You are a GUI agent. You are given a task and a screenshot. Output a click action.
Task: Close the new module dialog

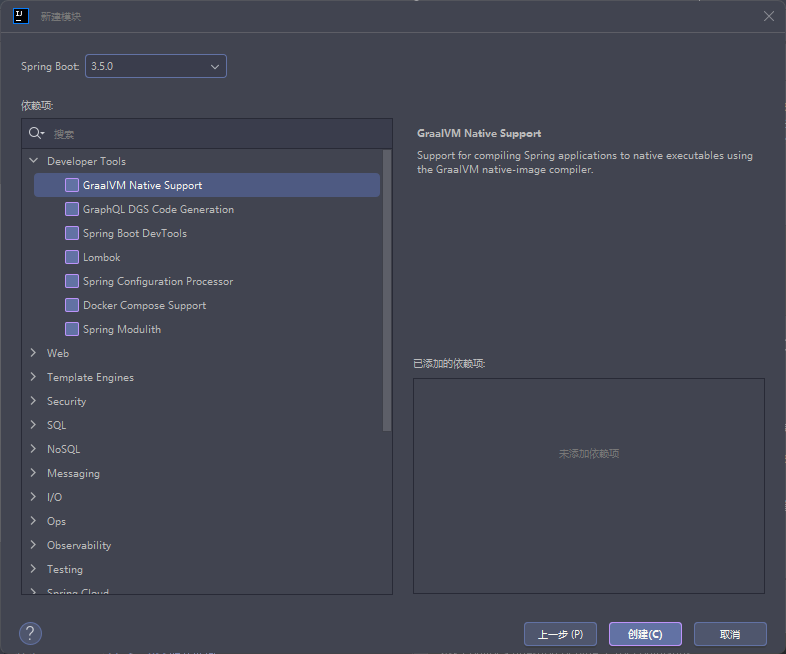pos(768,16)
